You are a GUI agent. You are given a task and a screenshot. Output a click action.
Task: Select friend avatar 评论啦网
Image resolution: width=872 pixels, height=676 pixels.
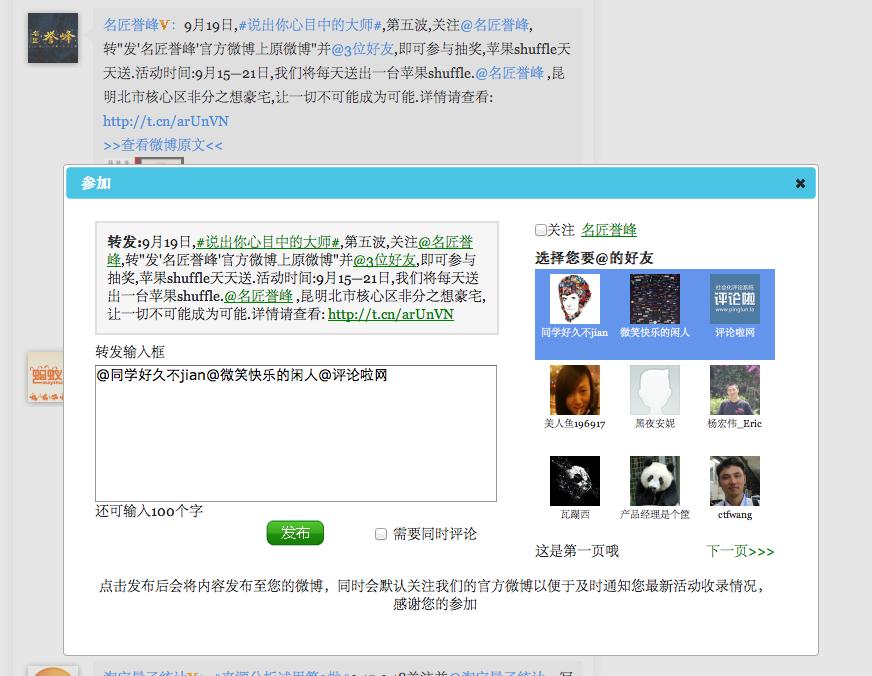pyautogui.click(x=735, y=299)
